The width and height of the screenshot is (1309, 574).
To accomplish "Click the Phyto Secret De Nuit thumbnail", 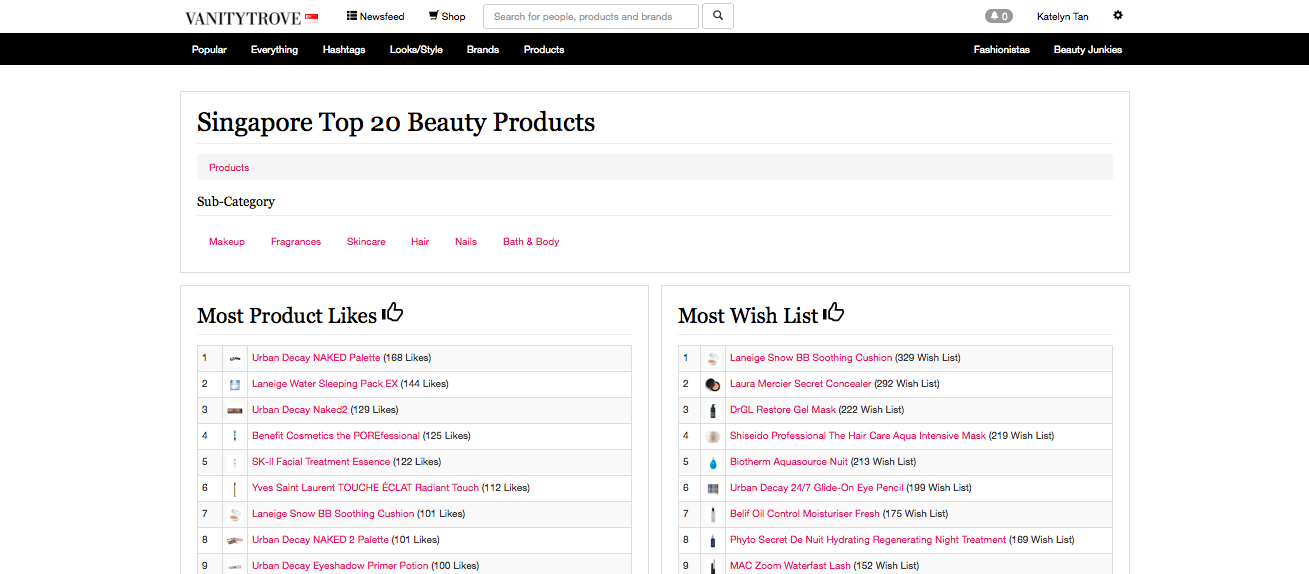I will coord(713,540).
